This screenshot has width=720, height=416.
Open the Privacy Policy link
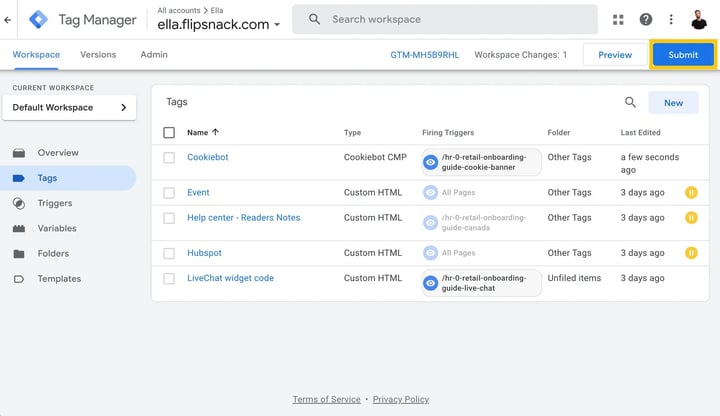401,399
